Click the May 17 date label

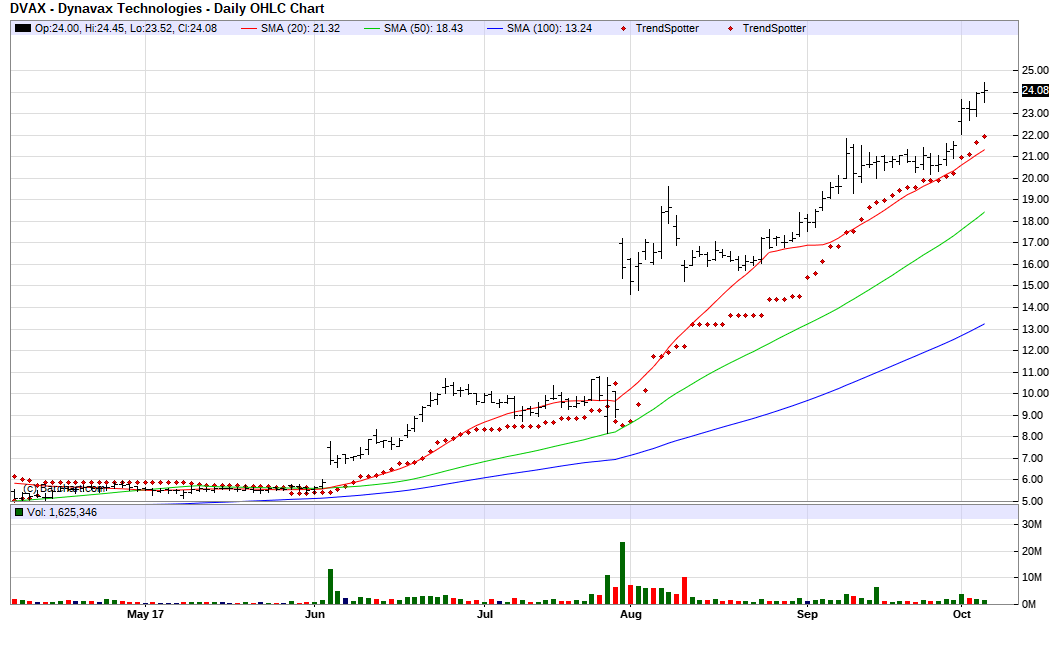pos(145,614)
